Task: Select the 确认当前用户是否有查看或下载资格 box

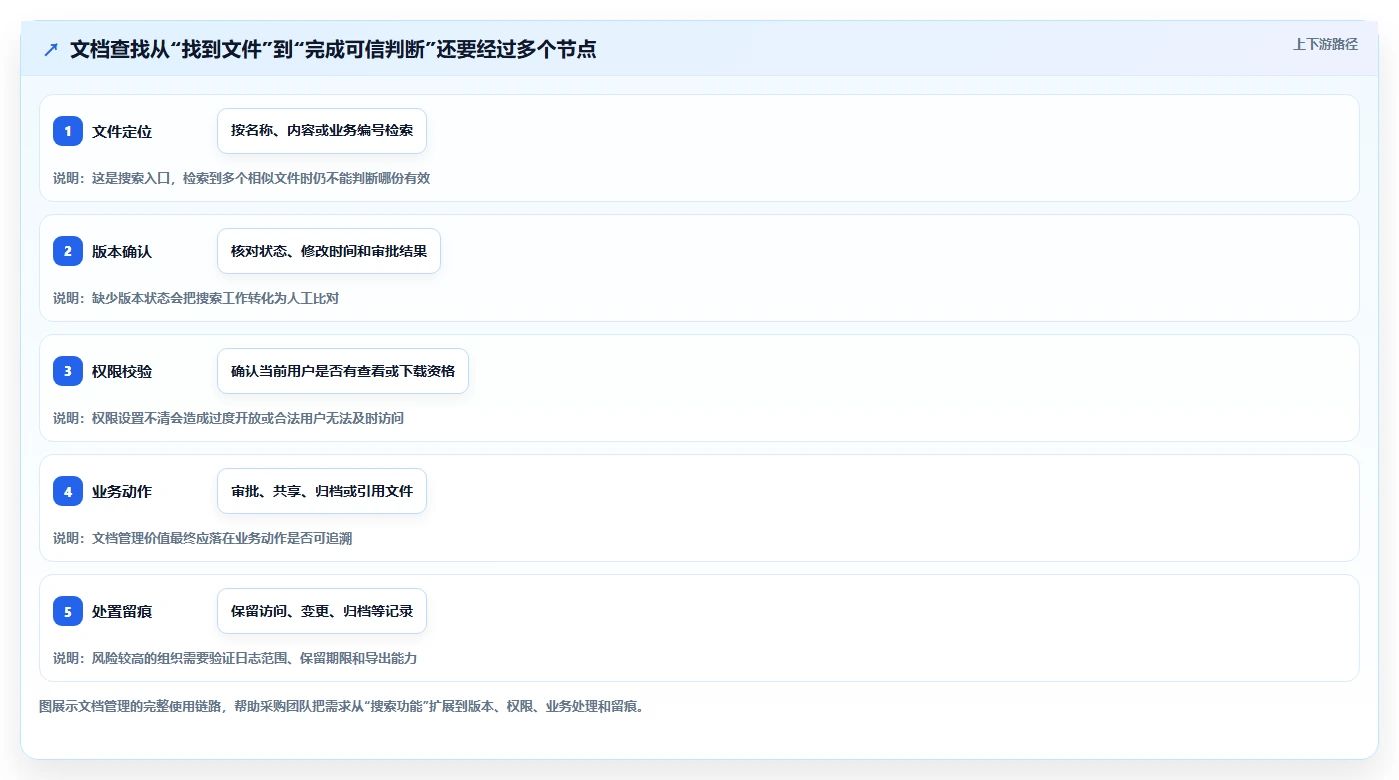Action: [343, 371]
